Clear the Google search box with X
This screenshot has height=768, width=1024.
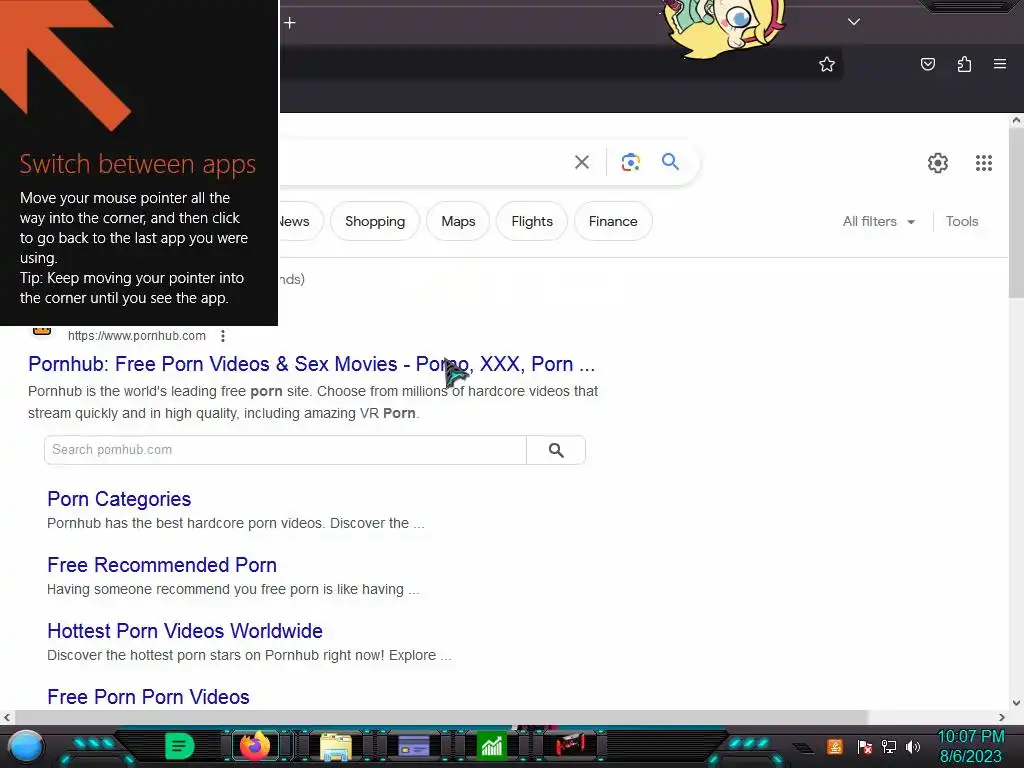(582, 162)
